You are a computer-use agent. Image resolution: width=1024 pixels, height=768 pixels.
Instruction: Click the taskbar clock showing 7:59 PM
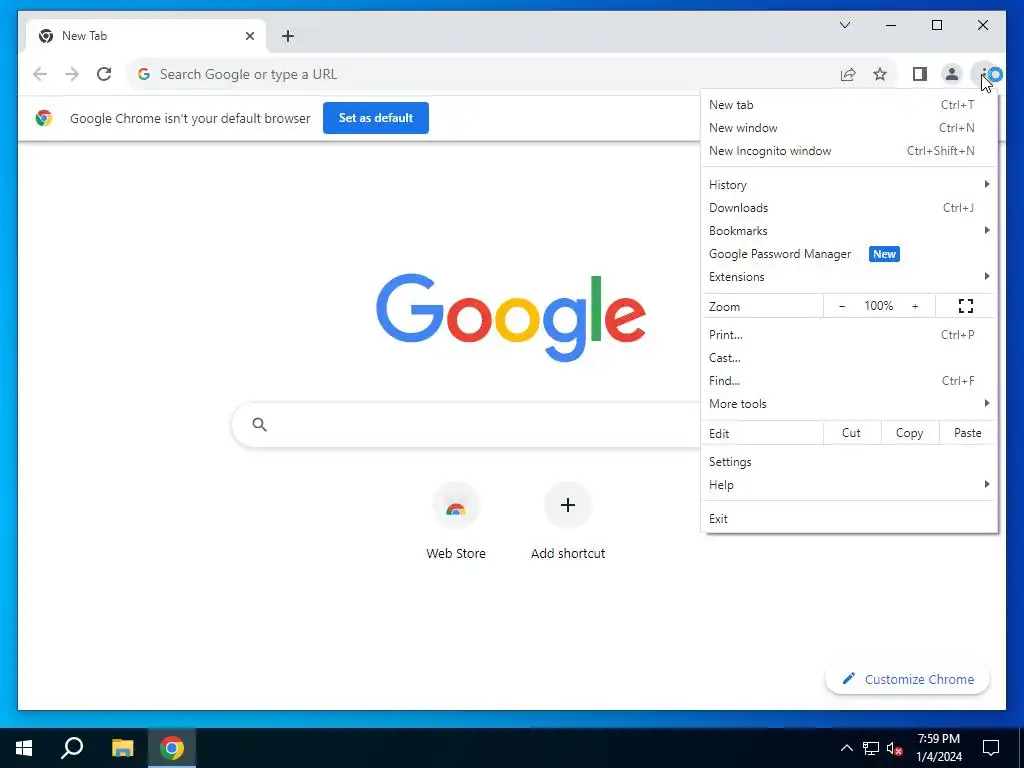click(x=938, y=748)
